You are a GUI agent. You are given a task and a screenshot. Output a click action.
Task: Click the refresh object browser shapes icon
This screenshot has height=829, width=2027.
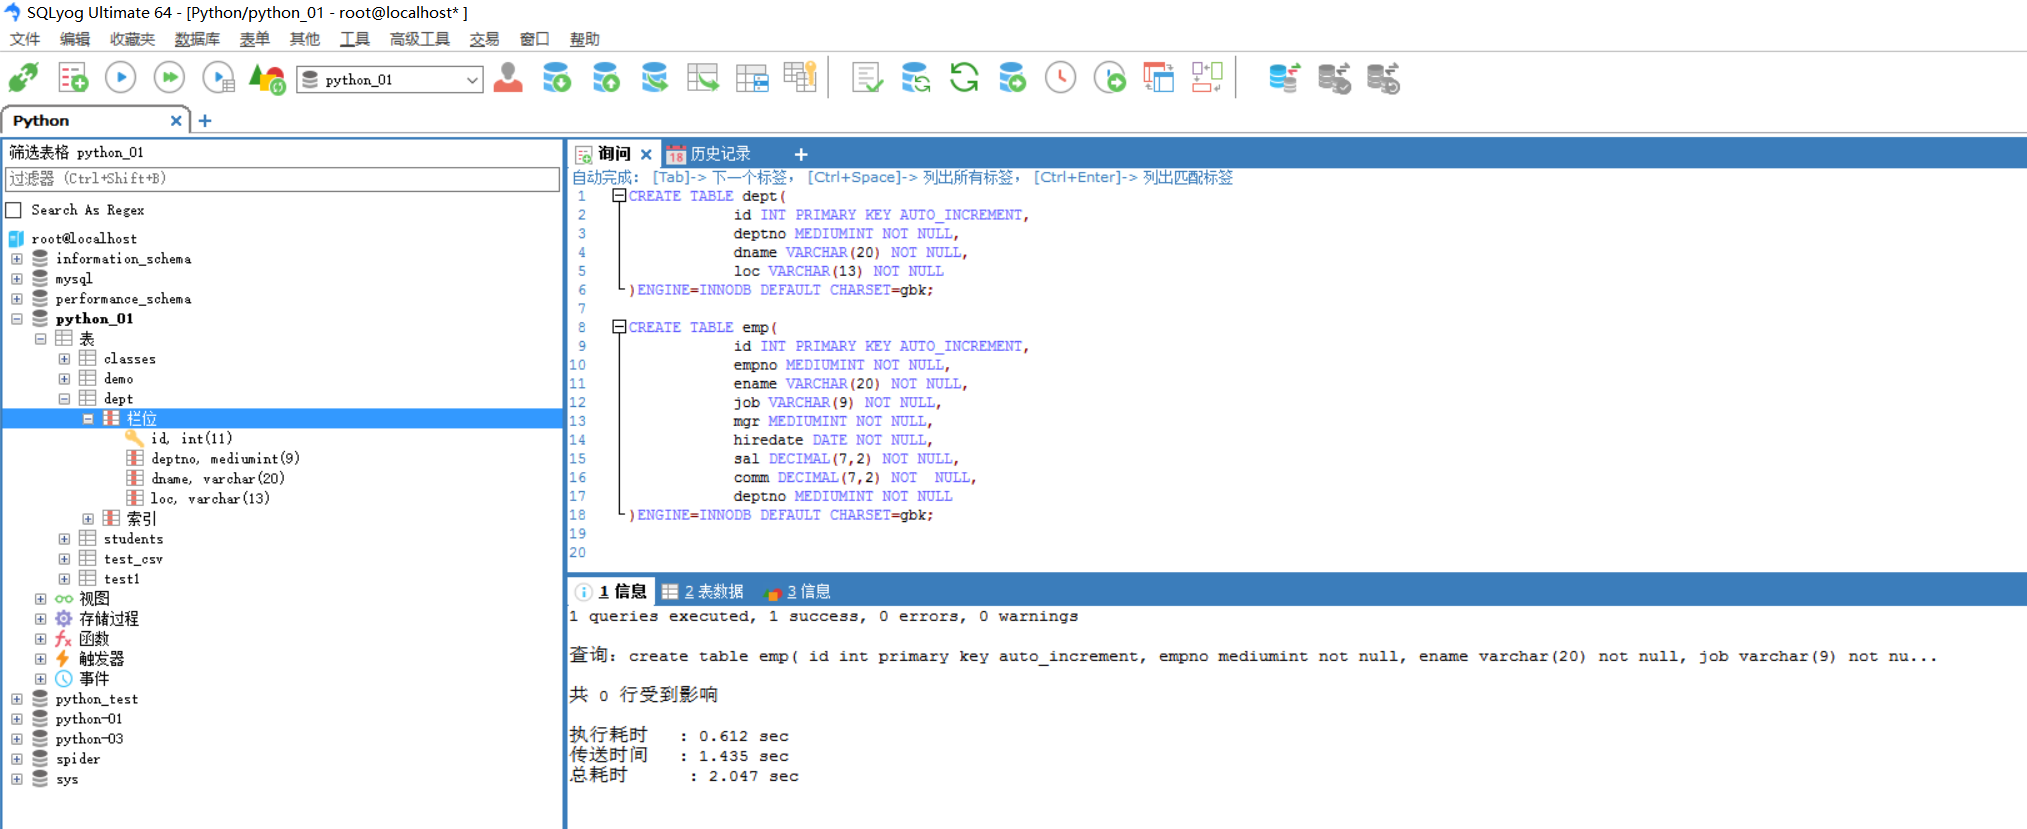click(x=267, y=78)
